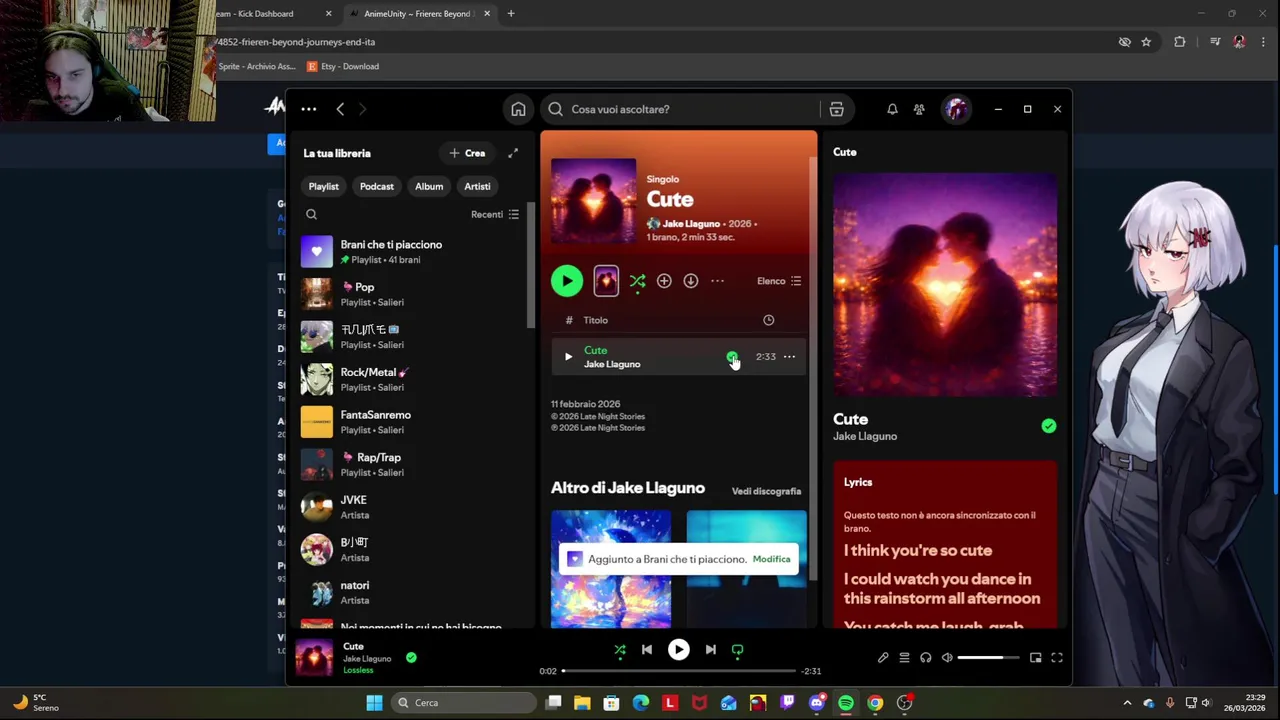The height and width of the screenshot is (720, 1280).
Task: Open Discord from the taskbar
Action: pos(817,703)
